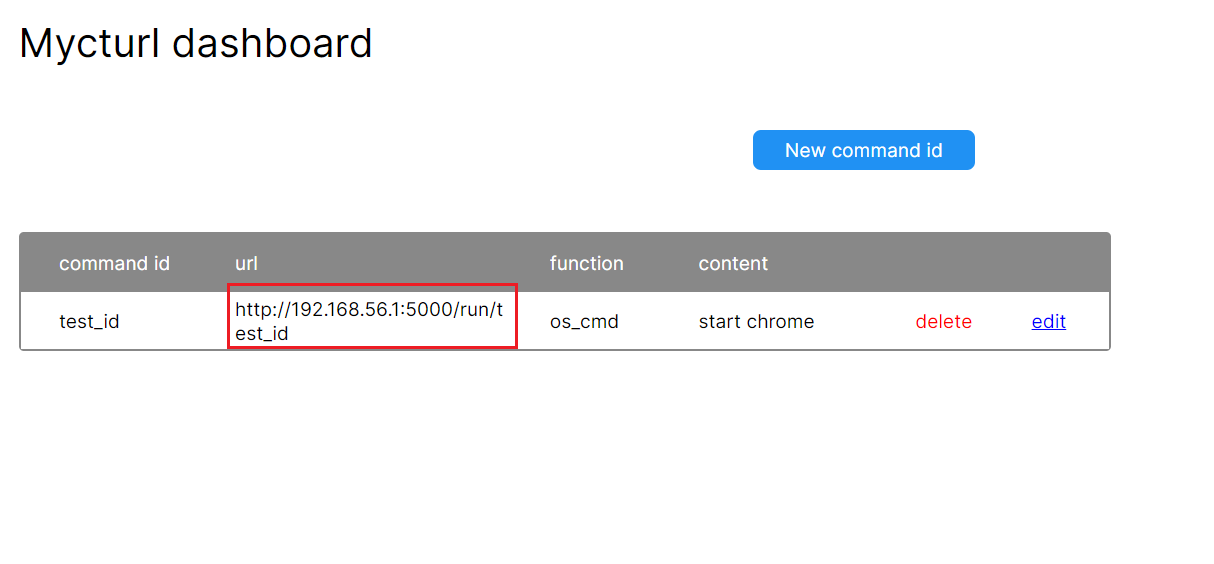1214x564 pixels.
Task: Delete the test_id command
Action: 943,321
